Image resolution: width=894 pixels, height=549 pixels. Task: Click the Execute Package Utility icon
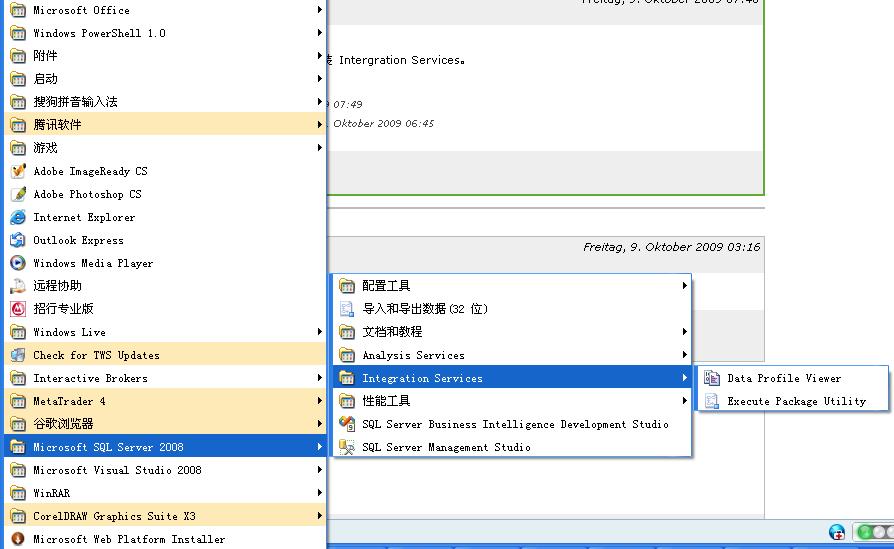712,401
